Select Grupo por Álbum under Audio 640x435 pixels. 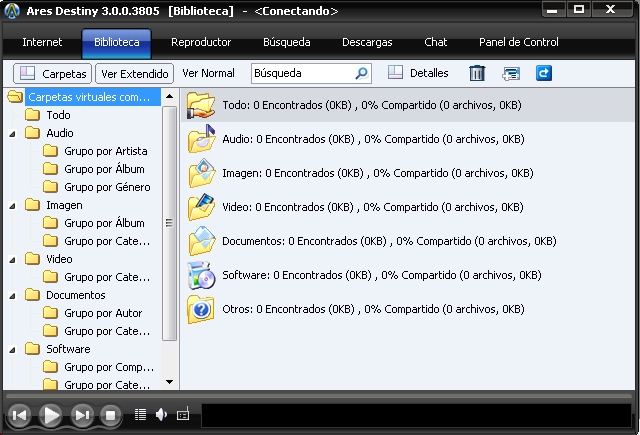point(104,169)
